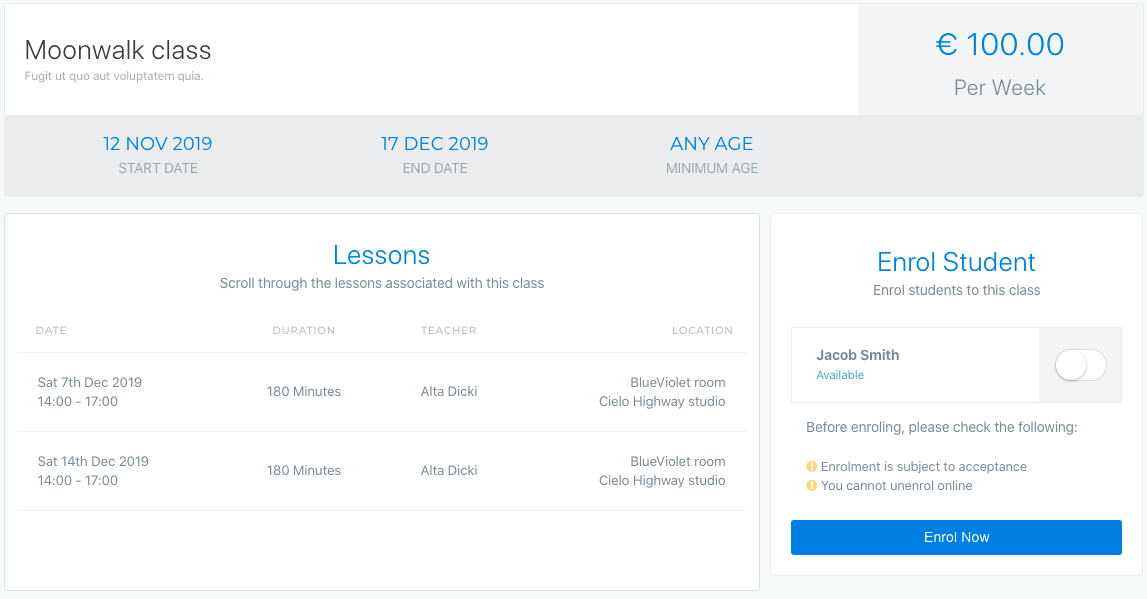Click Alta Dicki in the first lesson

click(x=448, y=392)
